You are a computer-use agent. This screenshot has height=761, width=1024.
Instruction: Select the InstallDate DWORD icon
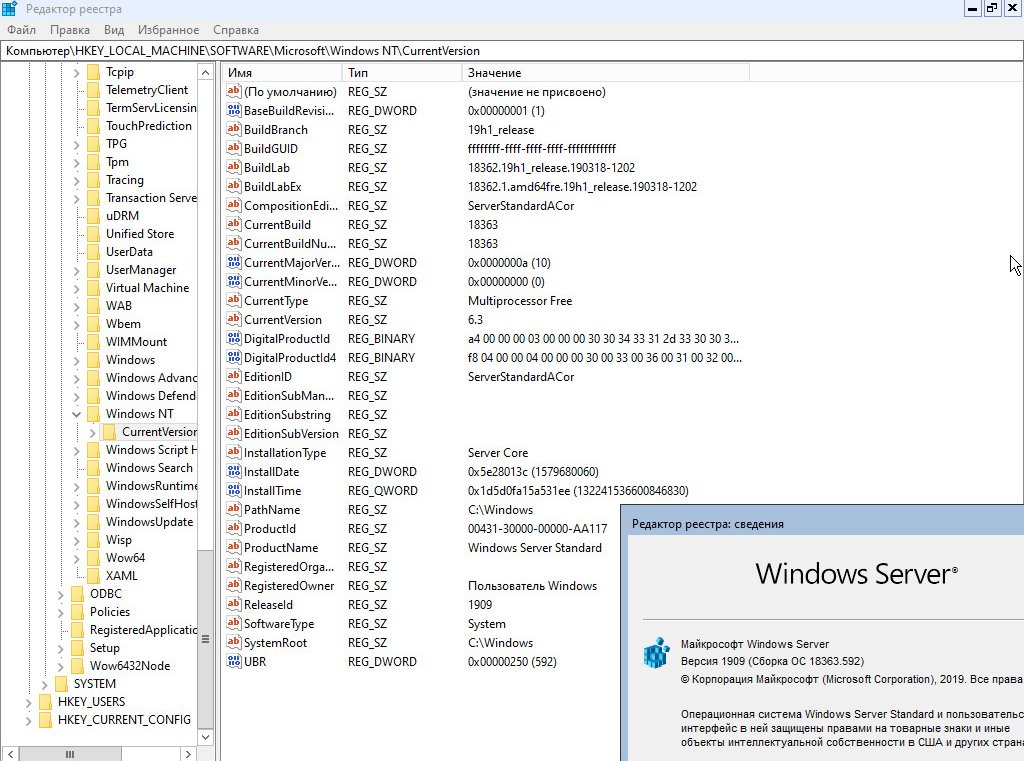tap(234, 470)
